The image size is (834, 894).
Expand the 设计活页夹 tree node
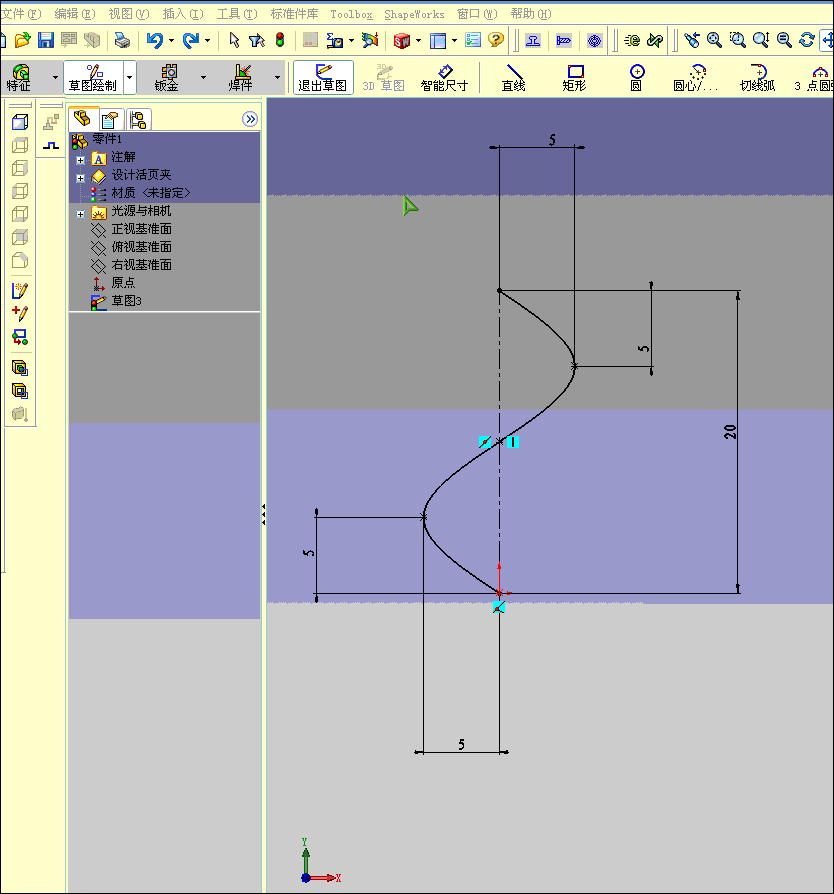pyautogui.click(x=80, y=178)
